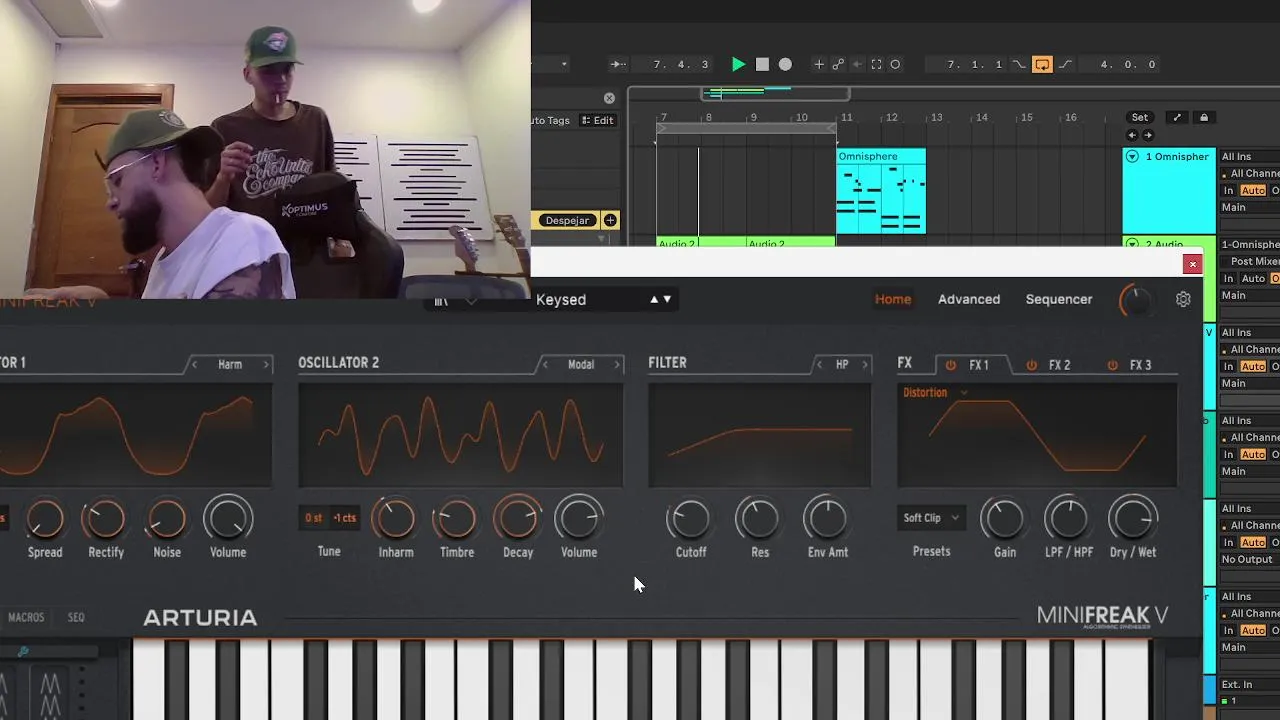Click the loop brace above bars 7-10
Image resolution: width=1280 pixels, height=720 pixels.
tap(746, 128)
